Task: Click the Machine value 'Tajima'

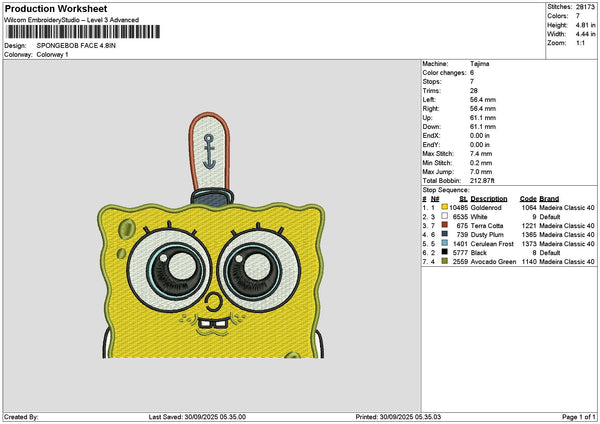Action: 479,64
